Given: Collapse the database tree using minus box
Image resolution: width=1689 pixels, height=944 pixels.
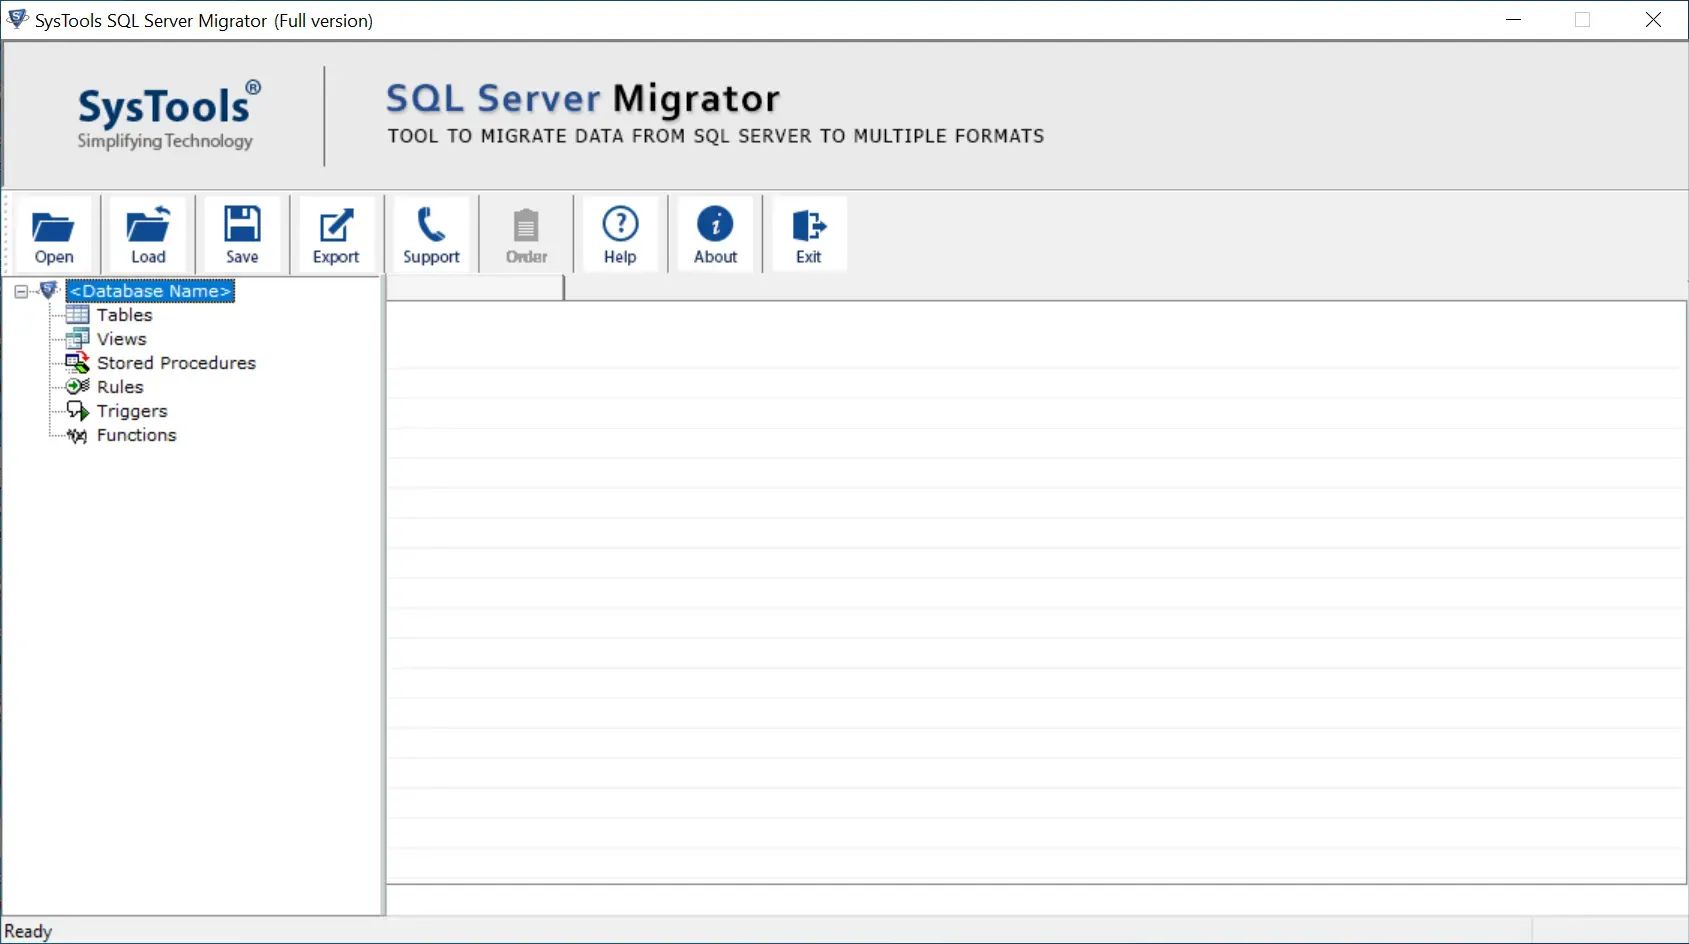Looking at the screenshot, I should 20,290.
